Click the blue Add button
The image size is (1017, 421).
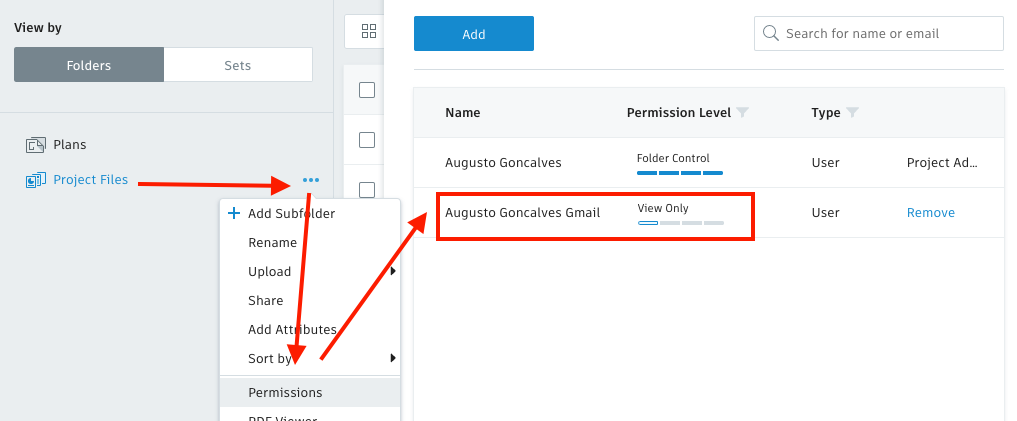click(x=473, y=34)
